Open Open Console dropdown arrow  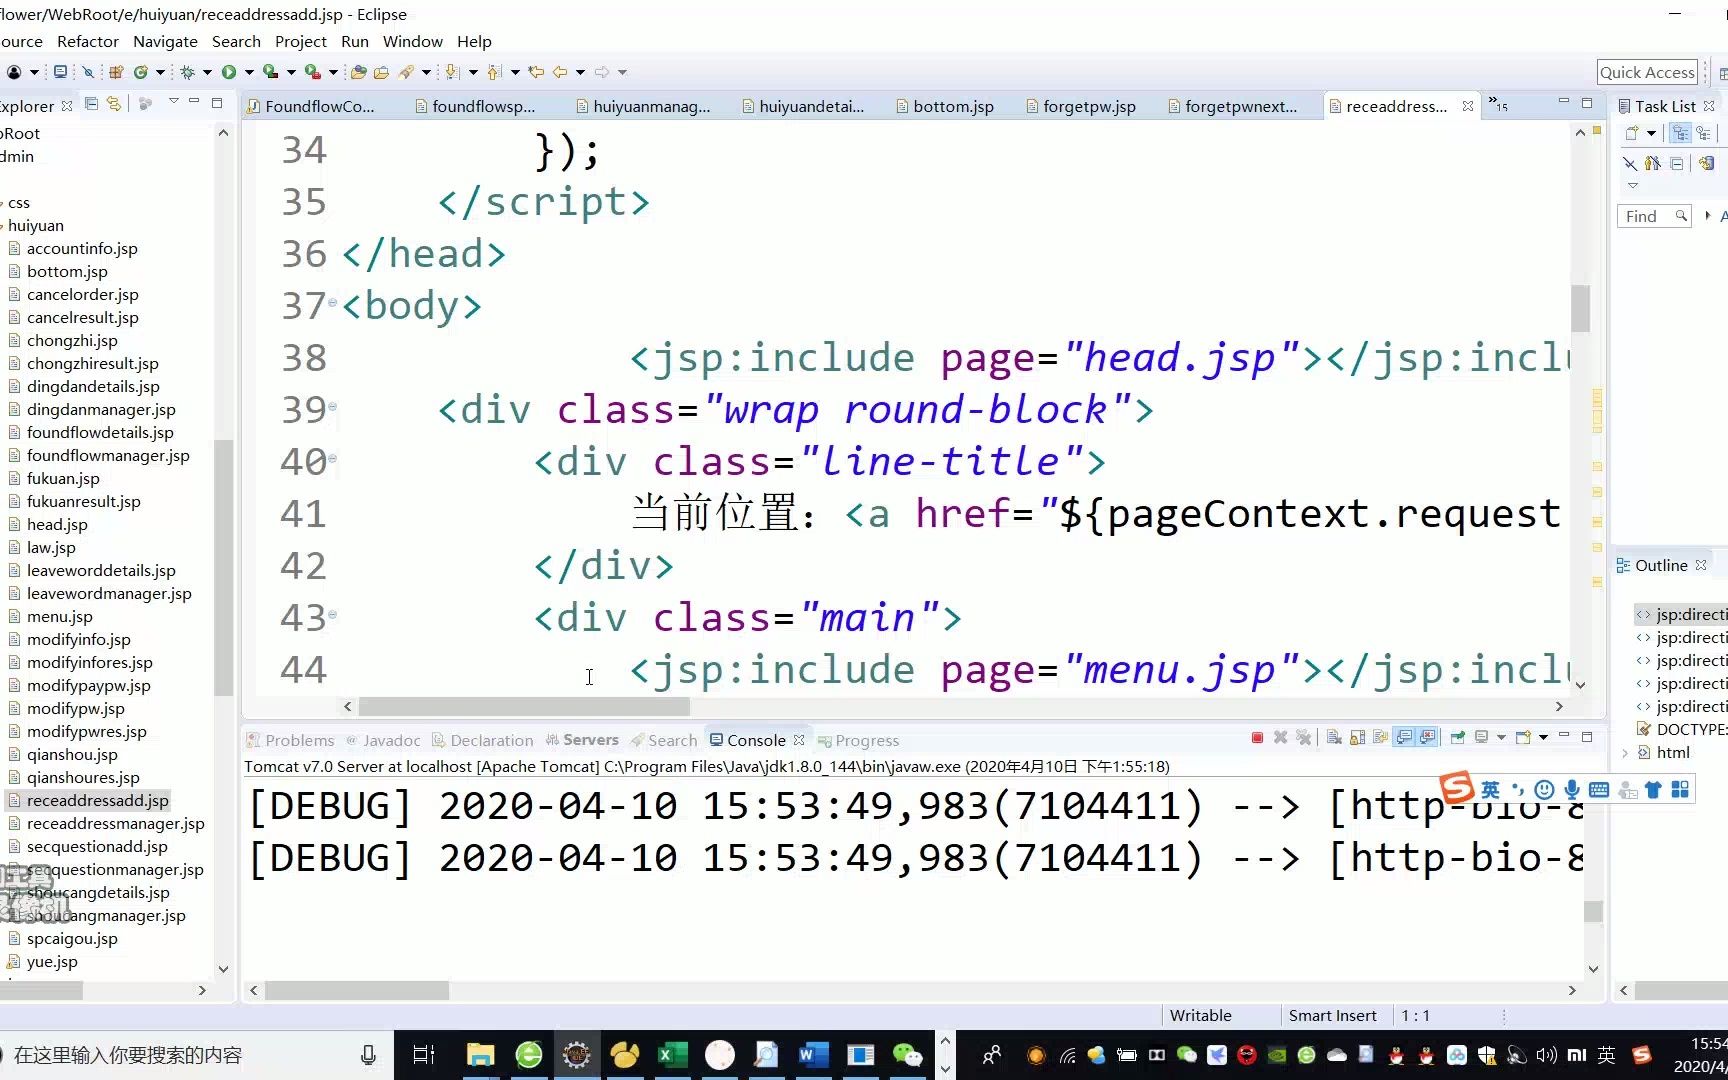pos(1543,738)
